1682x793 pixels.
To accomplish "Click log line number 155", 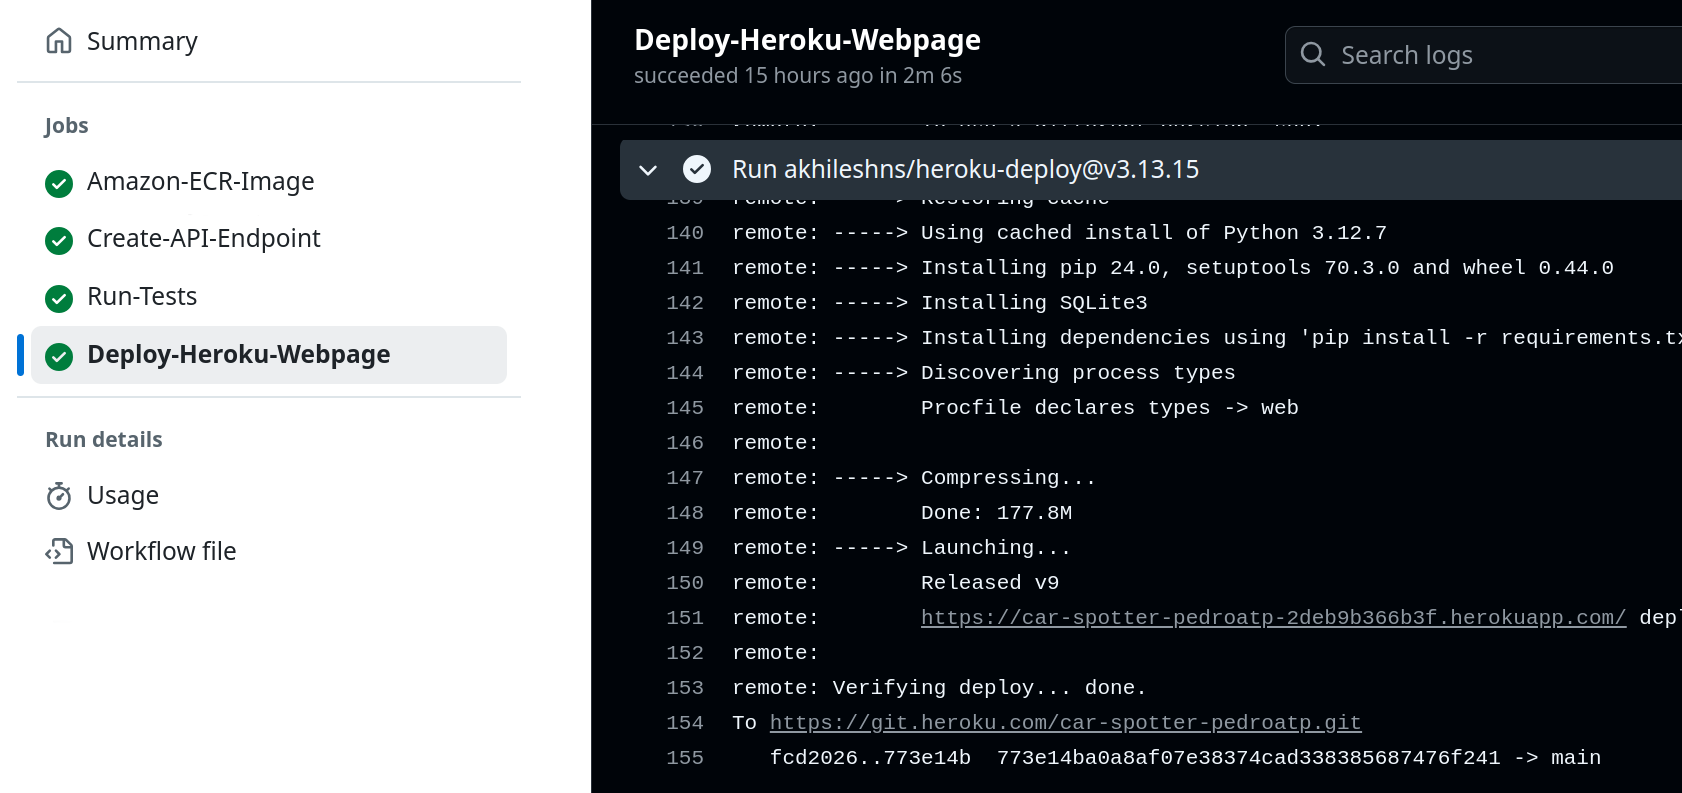I will tap(685, 758).
